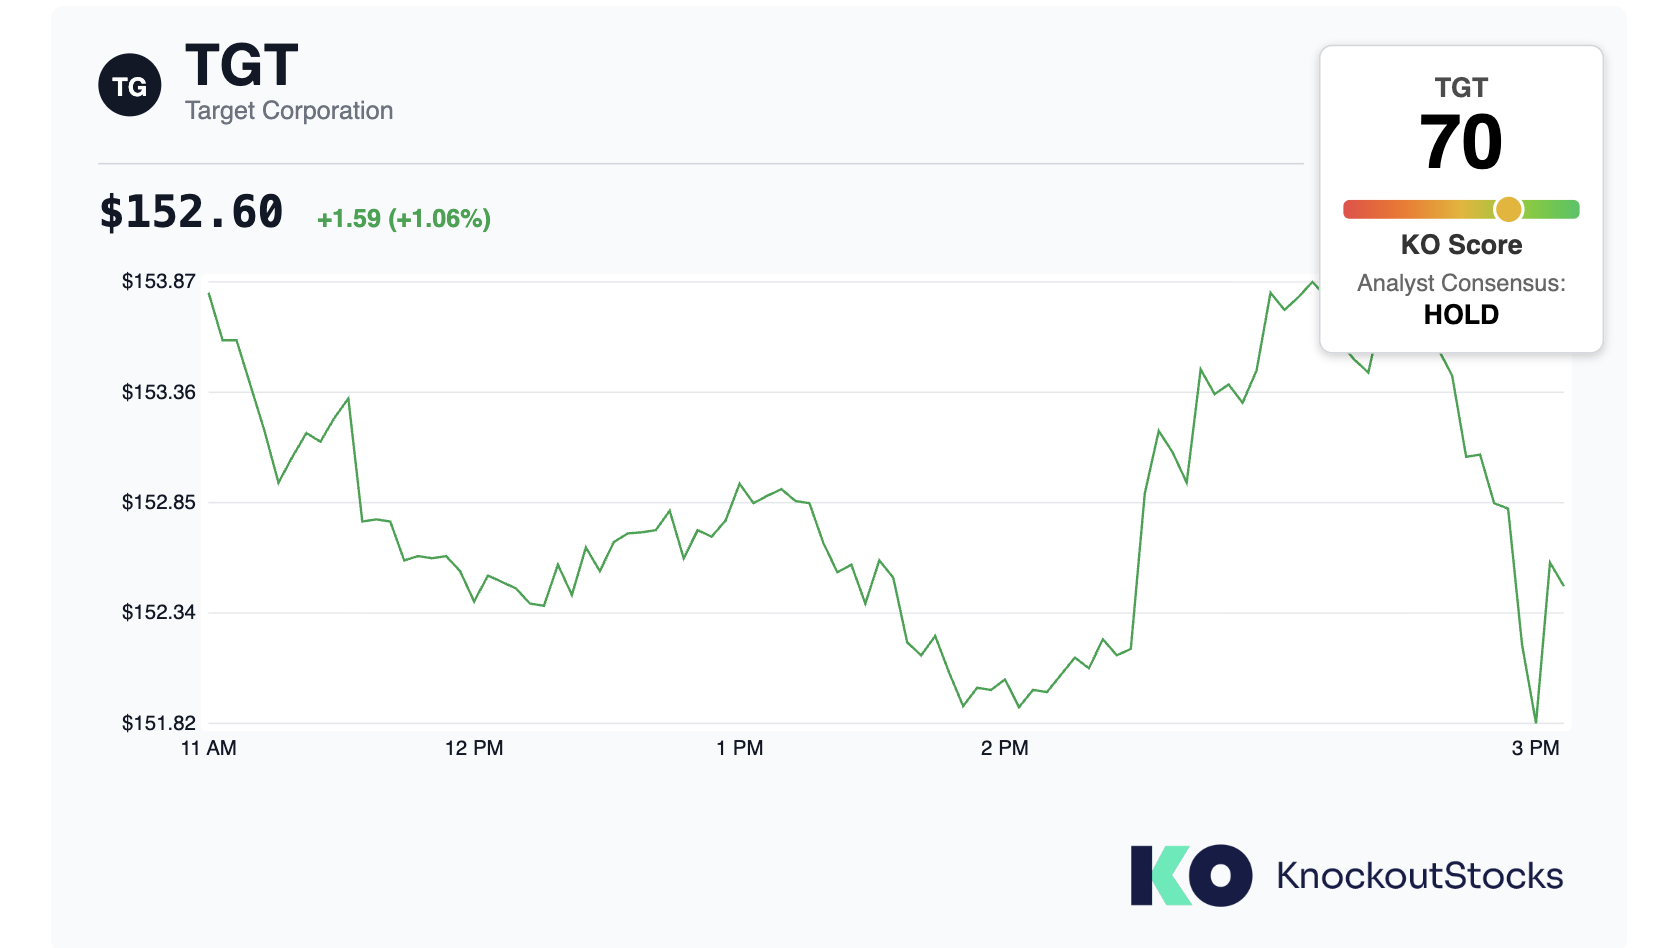Click the TGT label in score card
1658x948 pixels.
pyautogui.click(x=1461, y=88)
